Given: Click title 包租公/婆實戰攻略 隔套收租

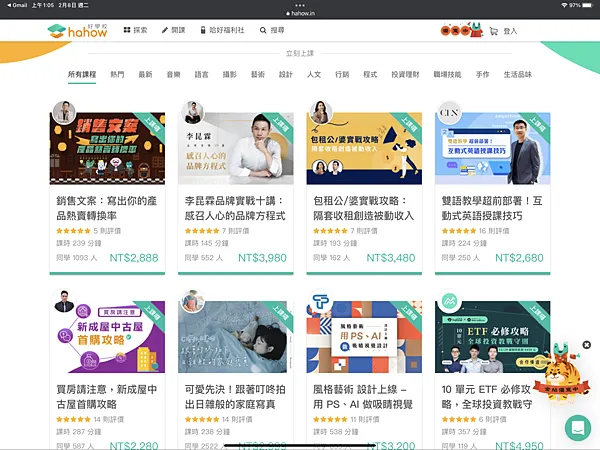Looking at the screenshot, I should tap(364, 208).
